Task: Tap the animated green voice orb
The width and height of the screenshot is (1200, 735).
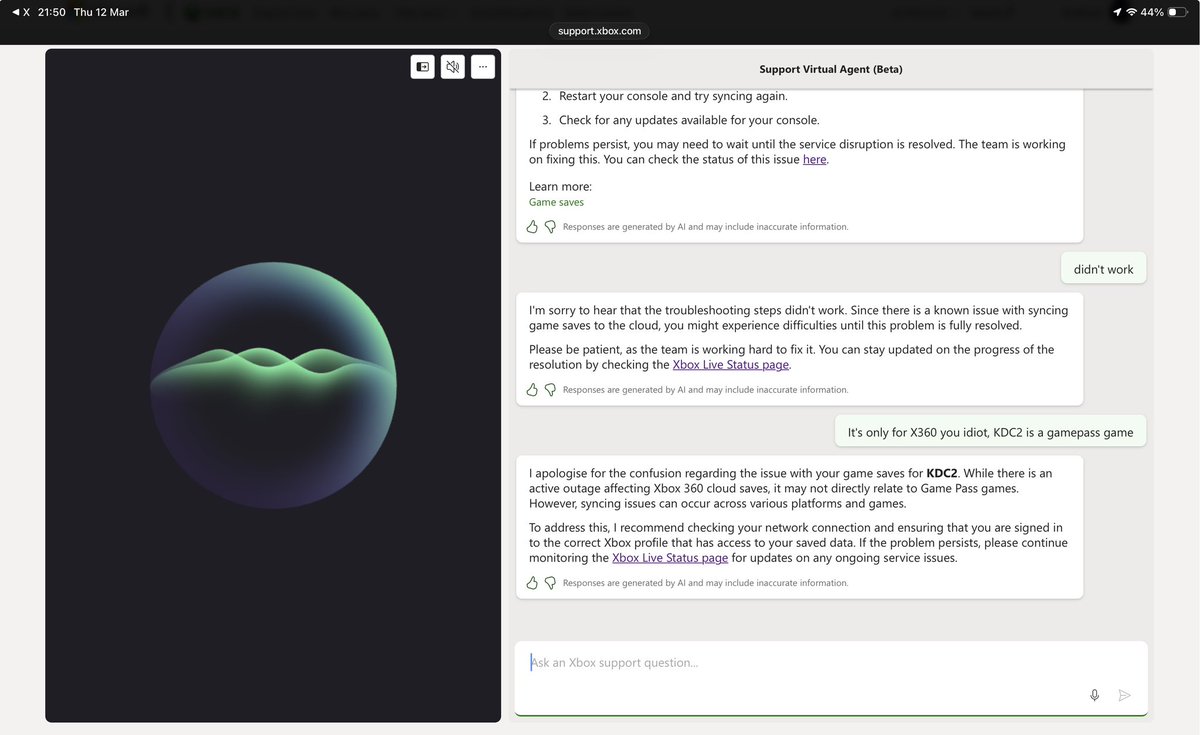Action: (x=273, y=386)
